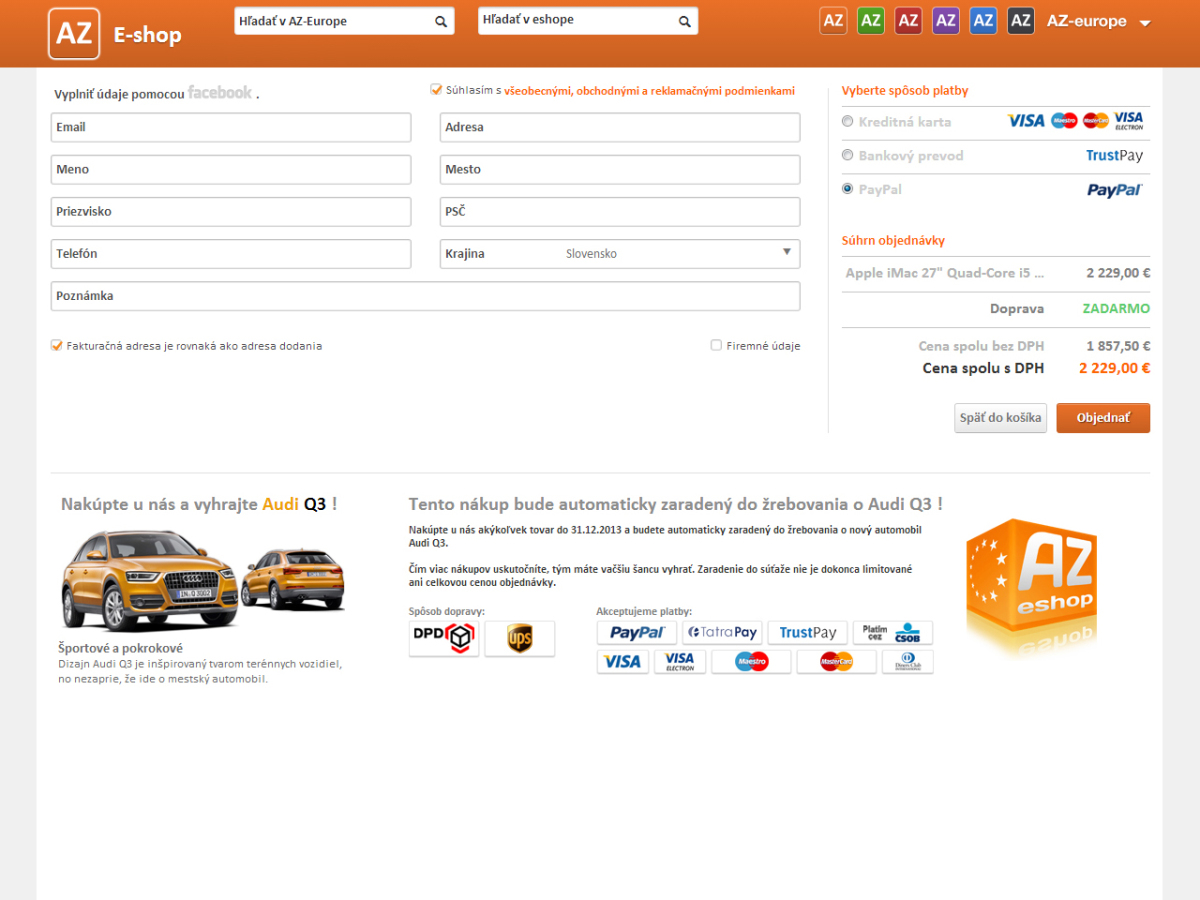Click the DPD shipping logo

444,638
